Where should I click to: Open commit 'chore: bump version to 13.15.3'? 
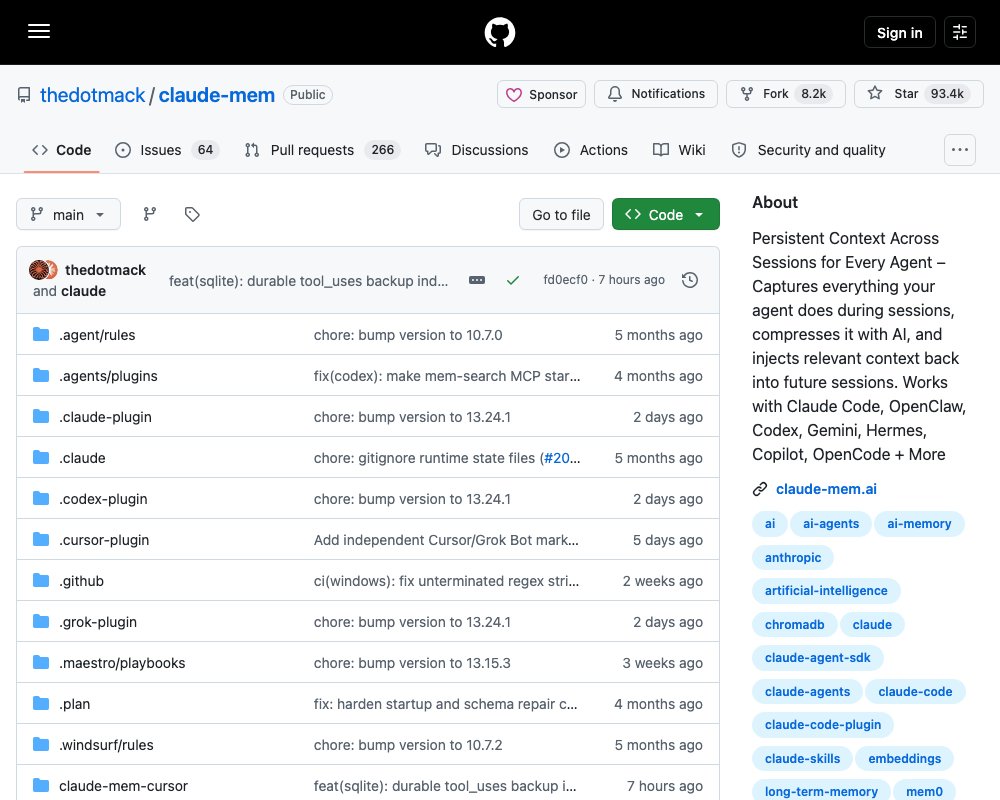412,663
